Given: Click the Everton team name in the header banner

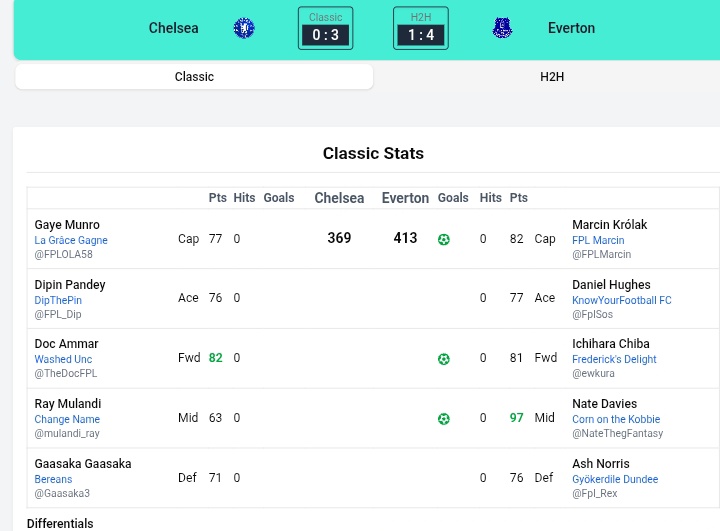Looking at the screenshot, I should click(571, 28).
